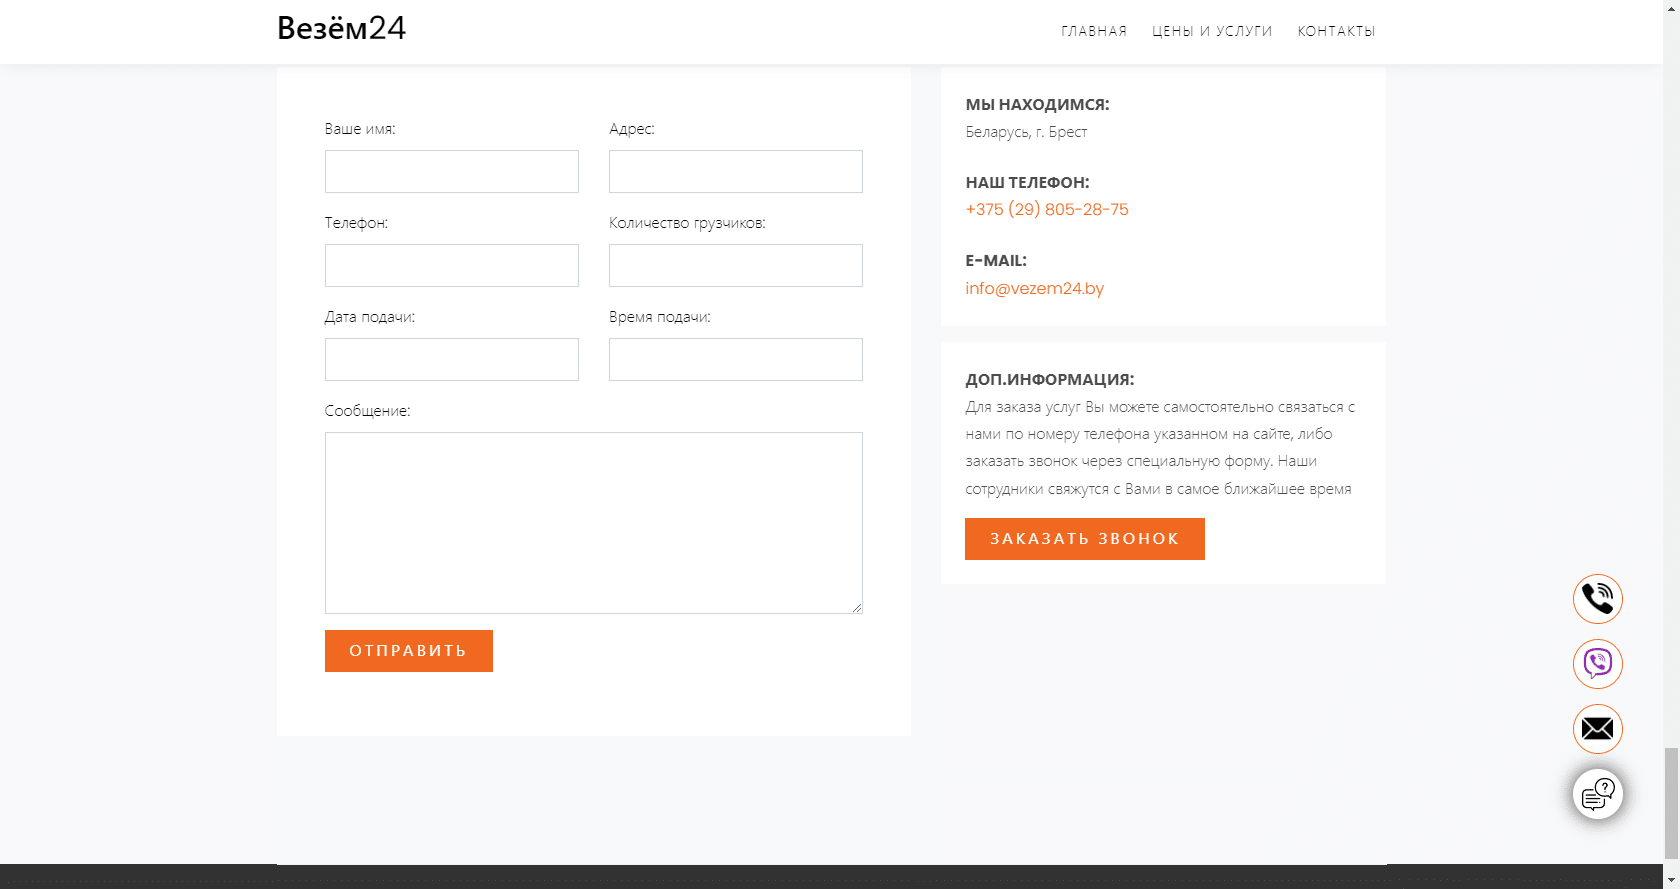Open the КОНТАКТЫ menu item
This screenshot has width=1680, height=889.
(x=1337, y=31)
